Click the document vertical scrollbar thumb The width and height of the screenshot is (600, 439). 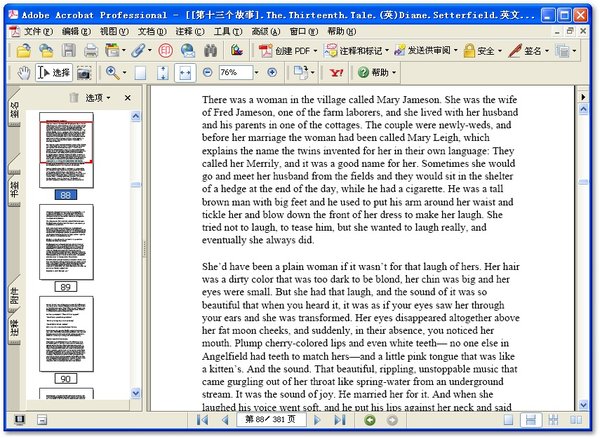tap(584, 183)
